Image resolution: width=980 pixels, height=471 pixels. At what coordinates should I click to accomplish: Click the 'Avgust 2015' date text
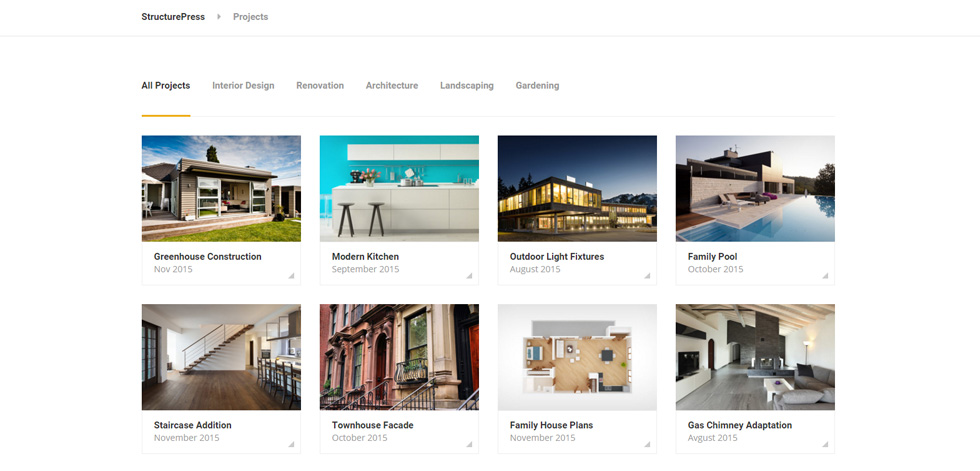point(712,439)
